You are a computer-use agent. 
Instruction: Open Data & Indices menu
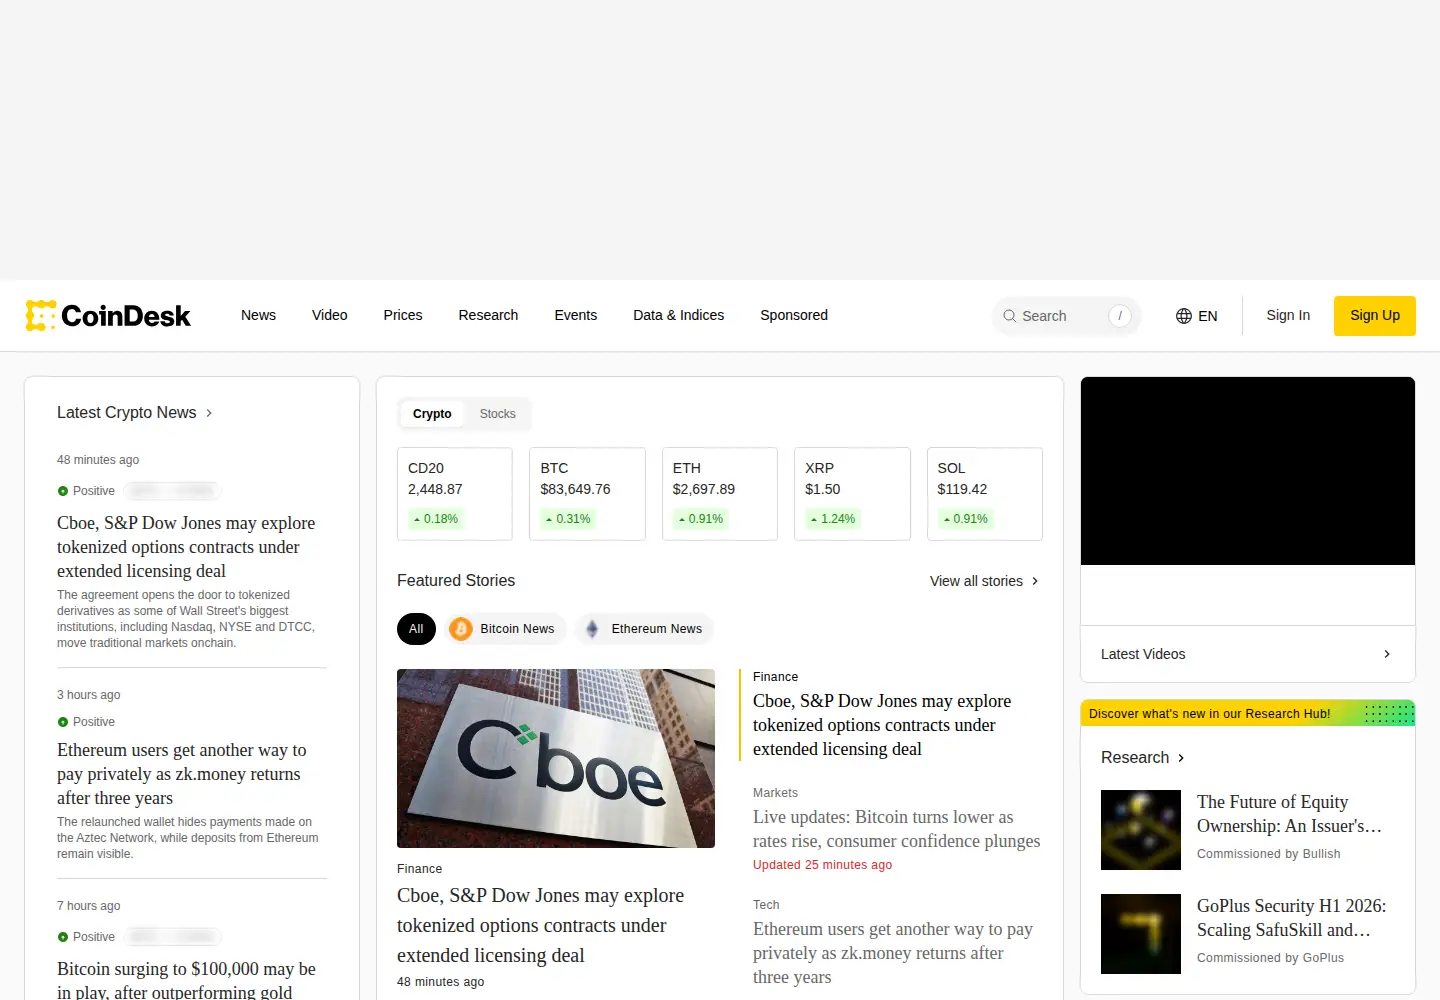(679, 315)
